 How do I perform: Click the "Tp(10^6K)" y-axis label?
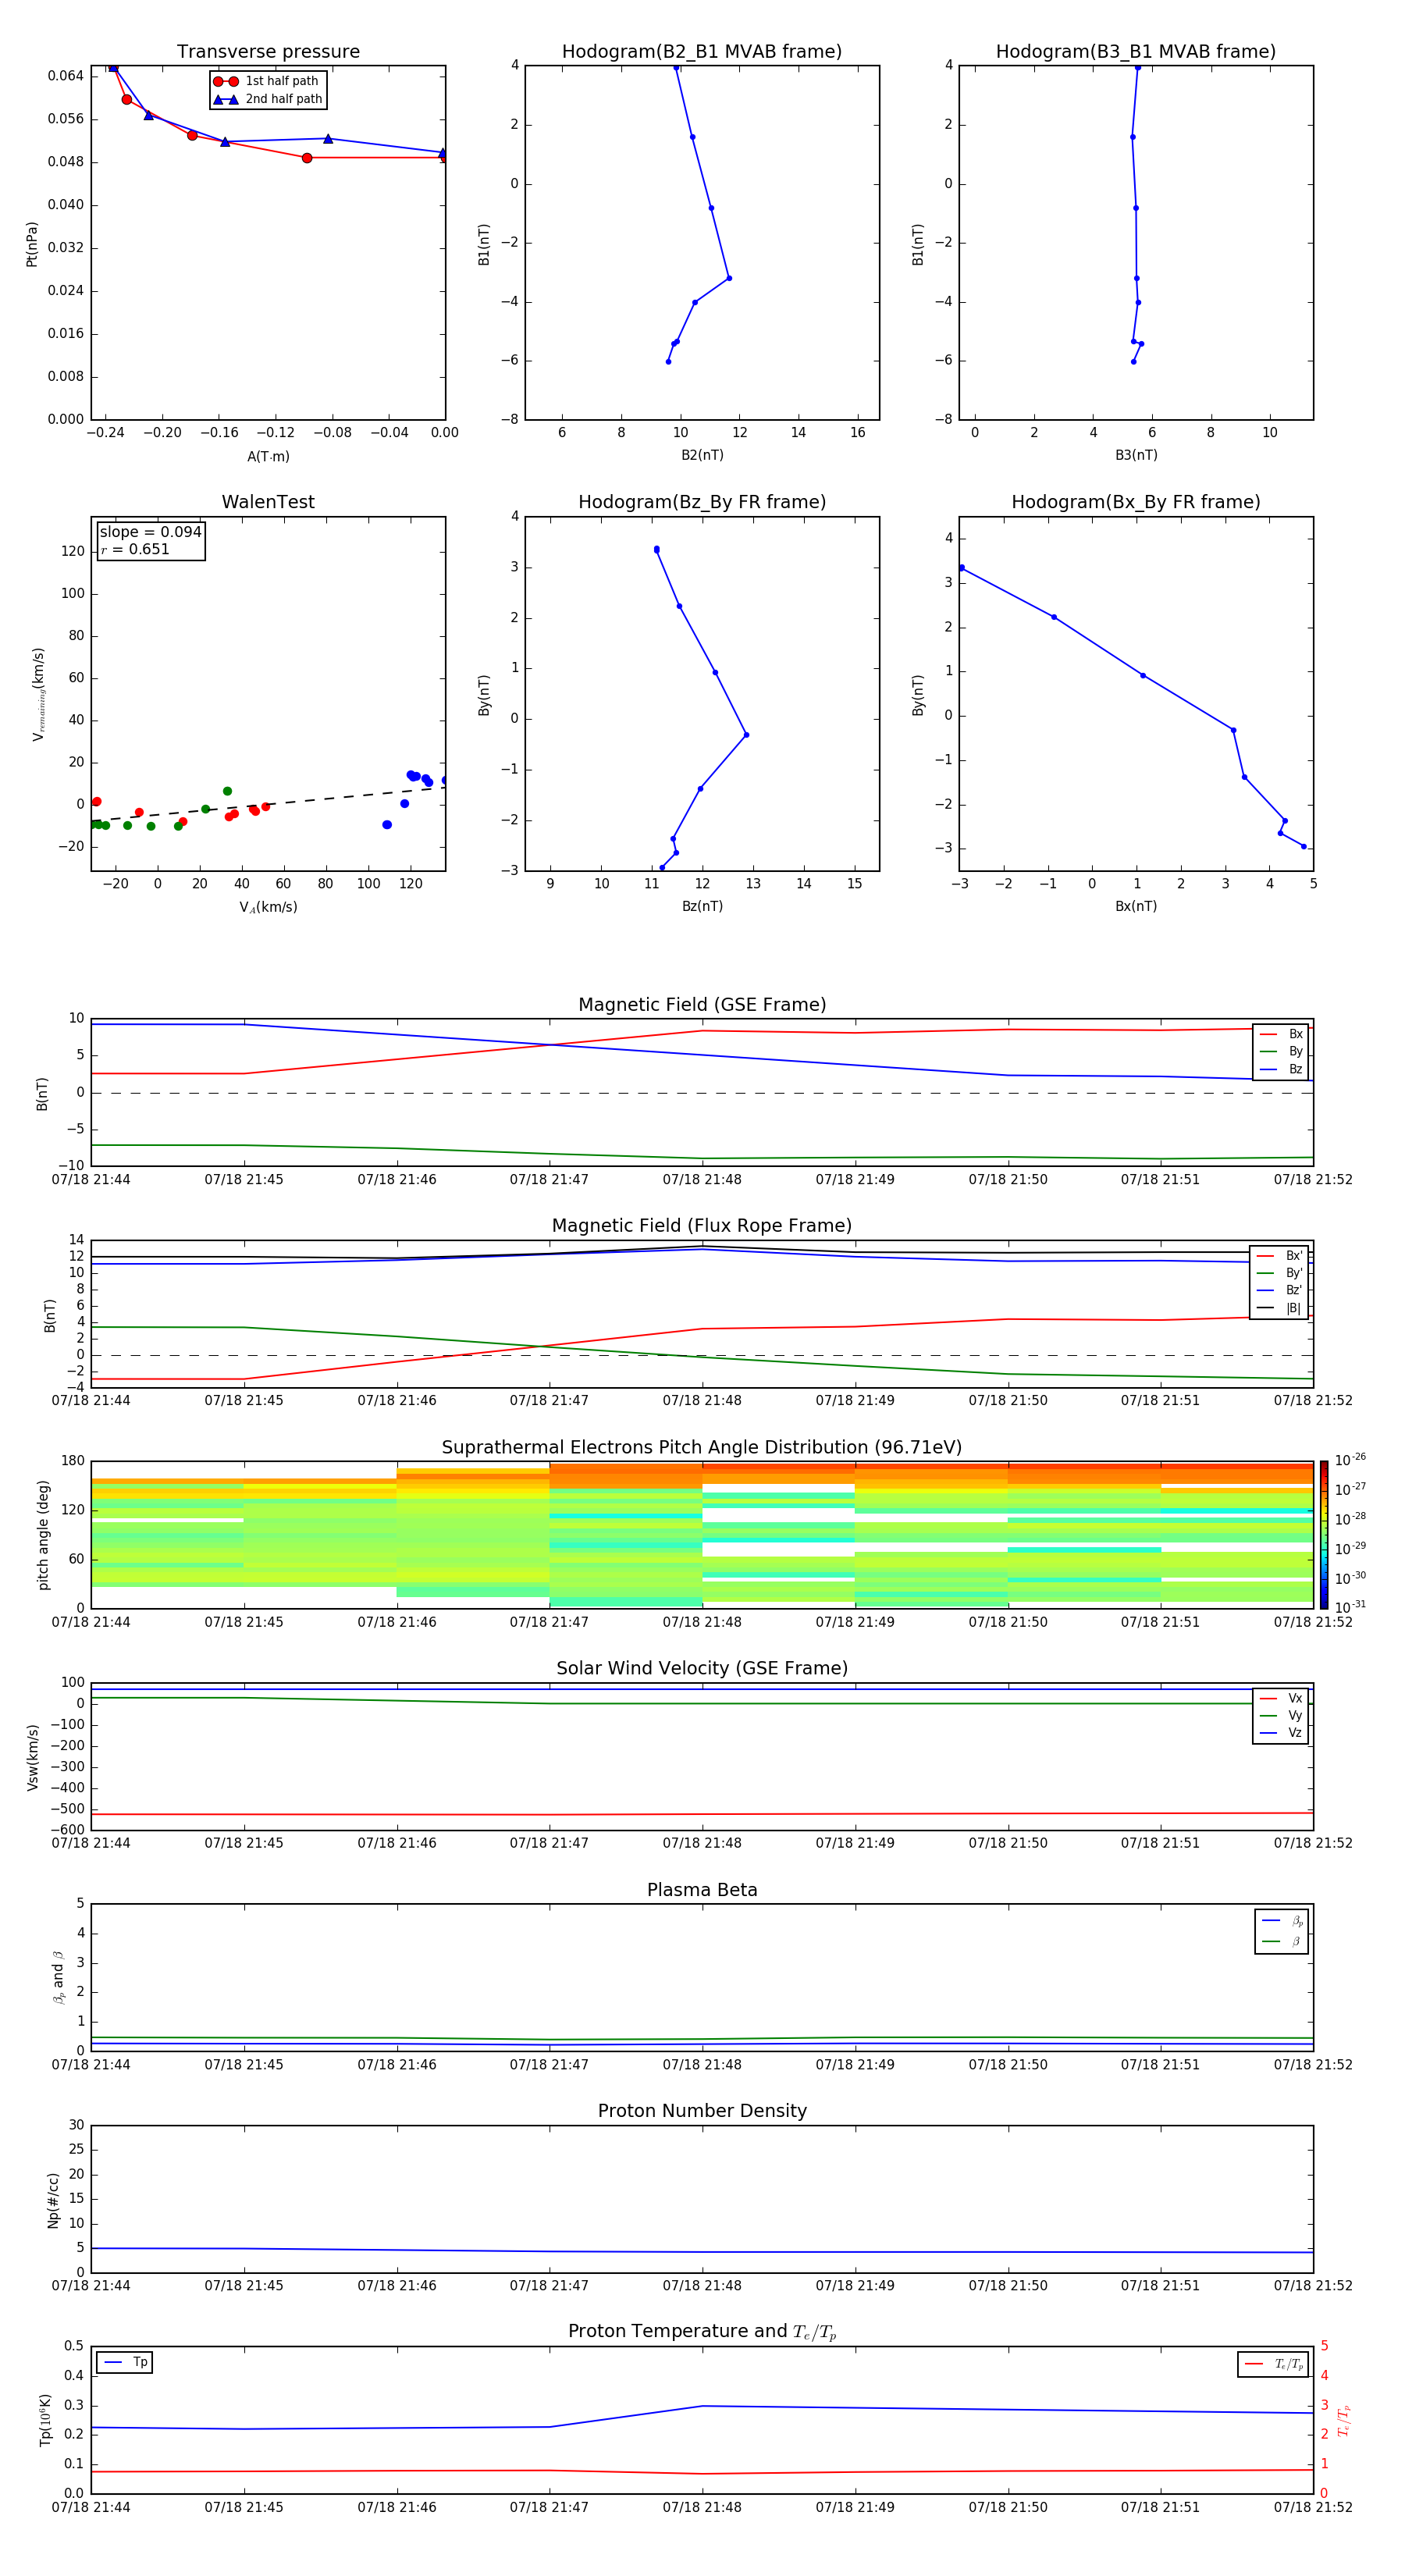[x=45, y=2420]
